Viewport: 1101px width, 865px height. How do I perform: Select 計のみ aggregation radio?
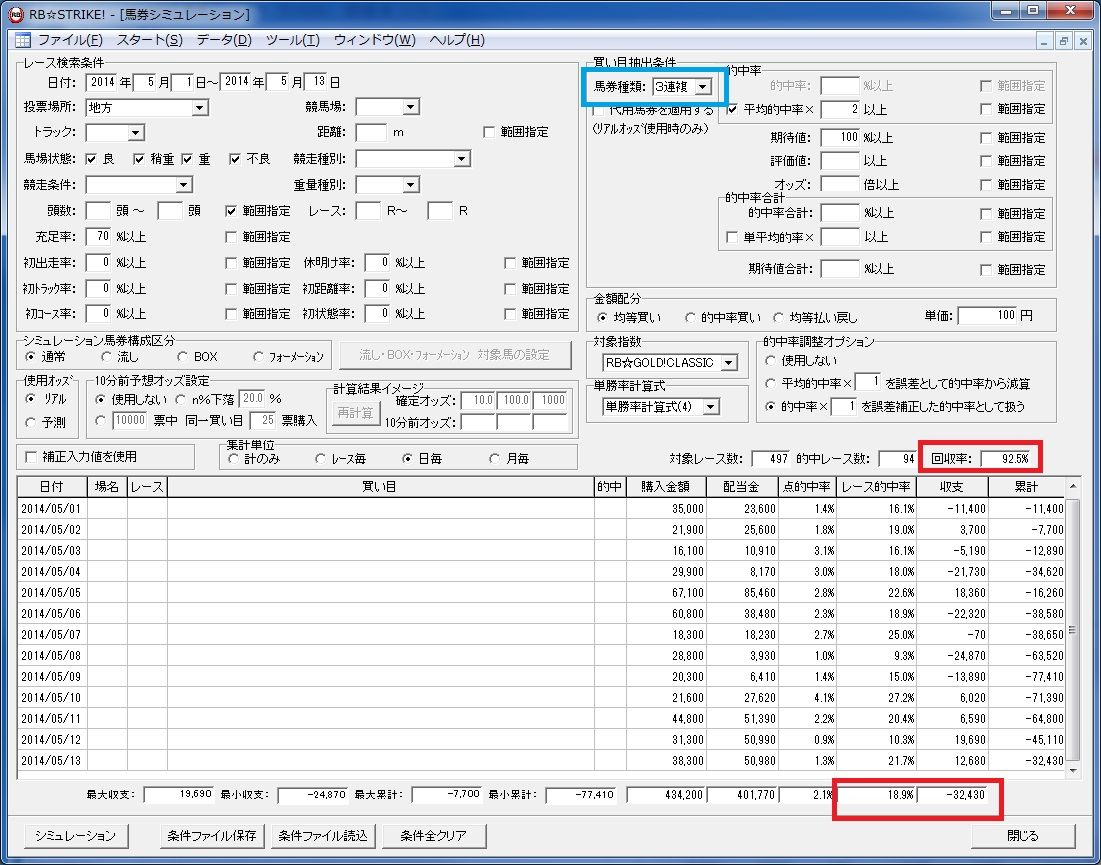233,459
